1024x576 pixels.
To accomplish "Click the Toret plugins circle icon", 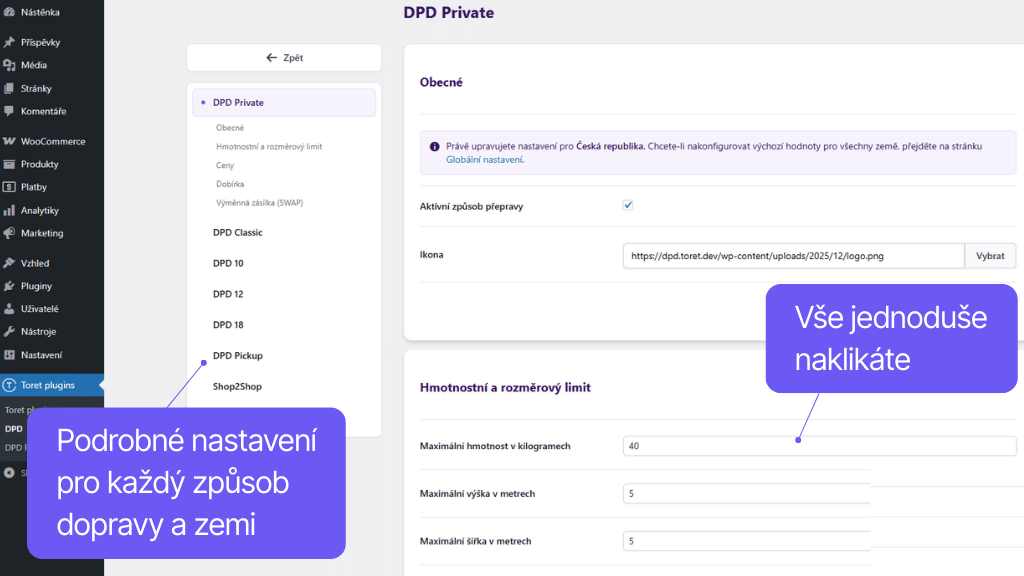I will 9,385.
